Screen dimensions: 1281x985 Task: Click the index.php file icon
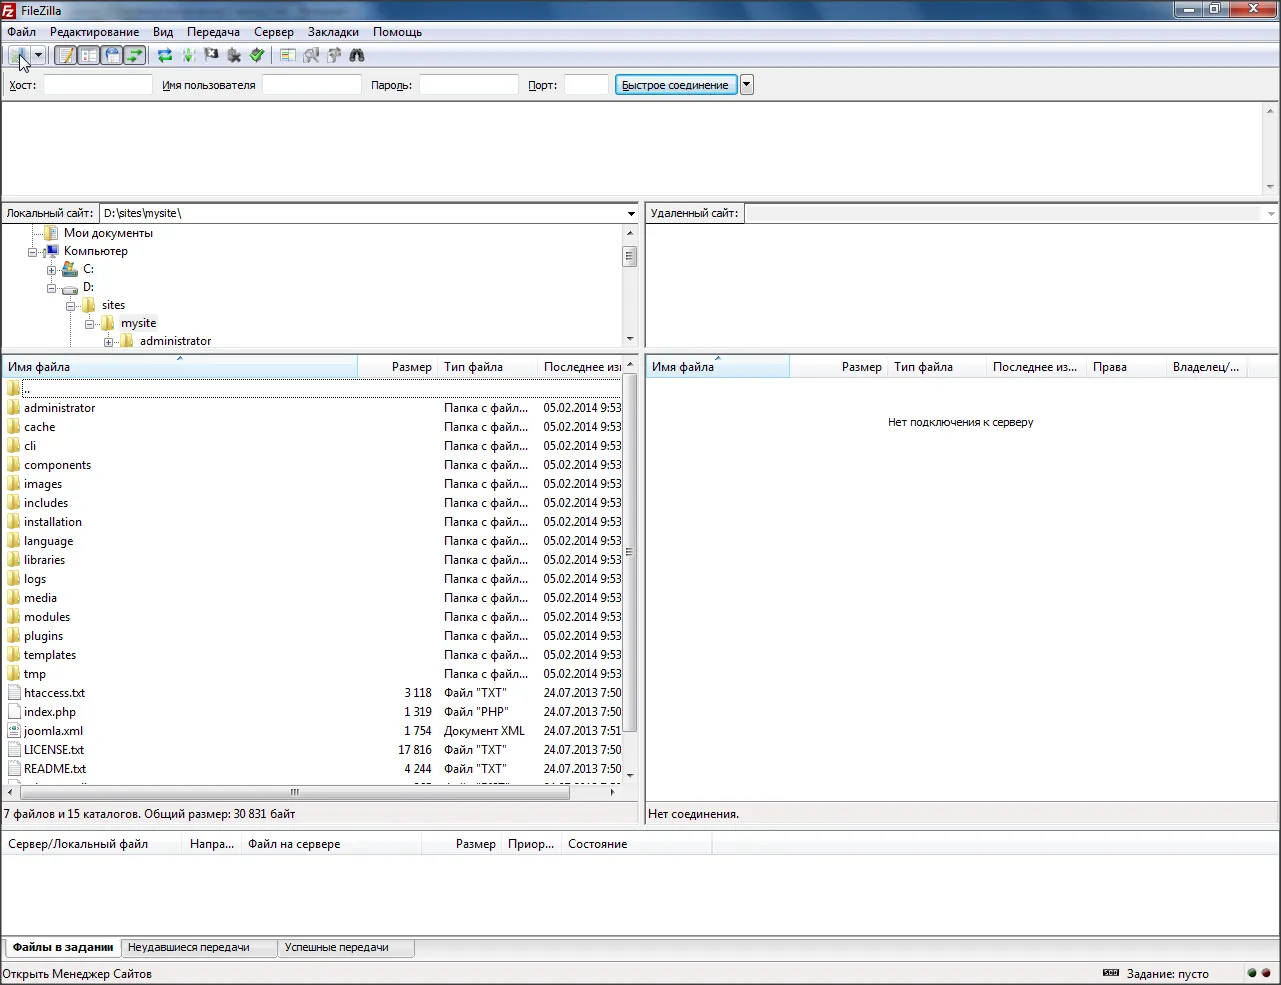click(14, 712)
